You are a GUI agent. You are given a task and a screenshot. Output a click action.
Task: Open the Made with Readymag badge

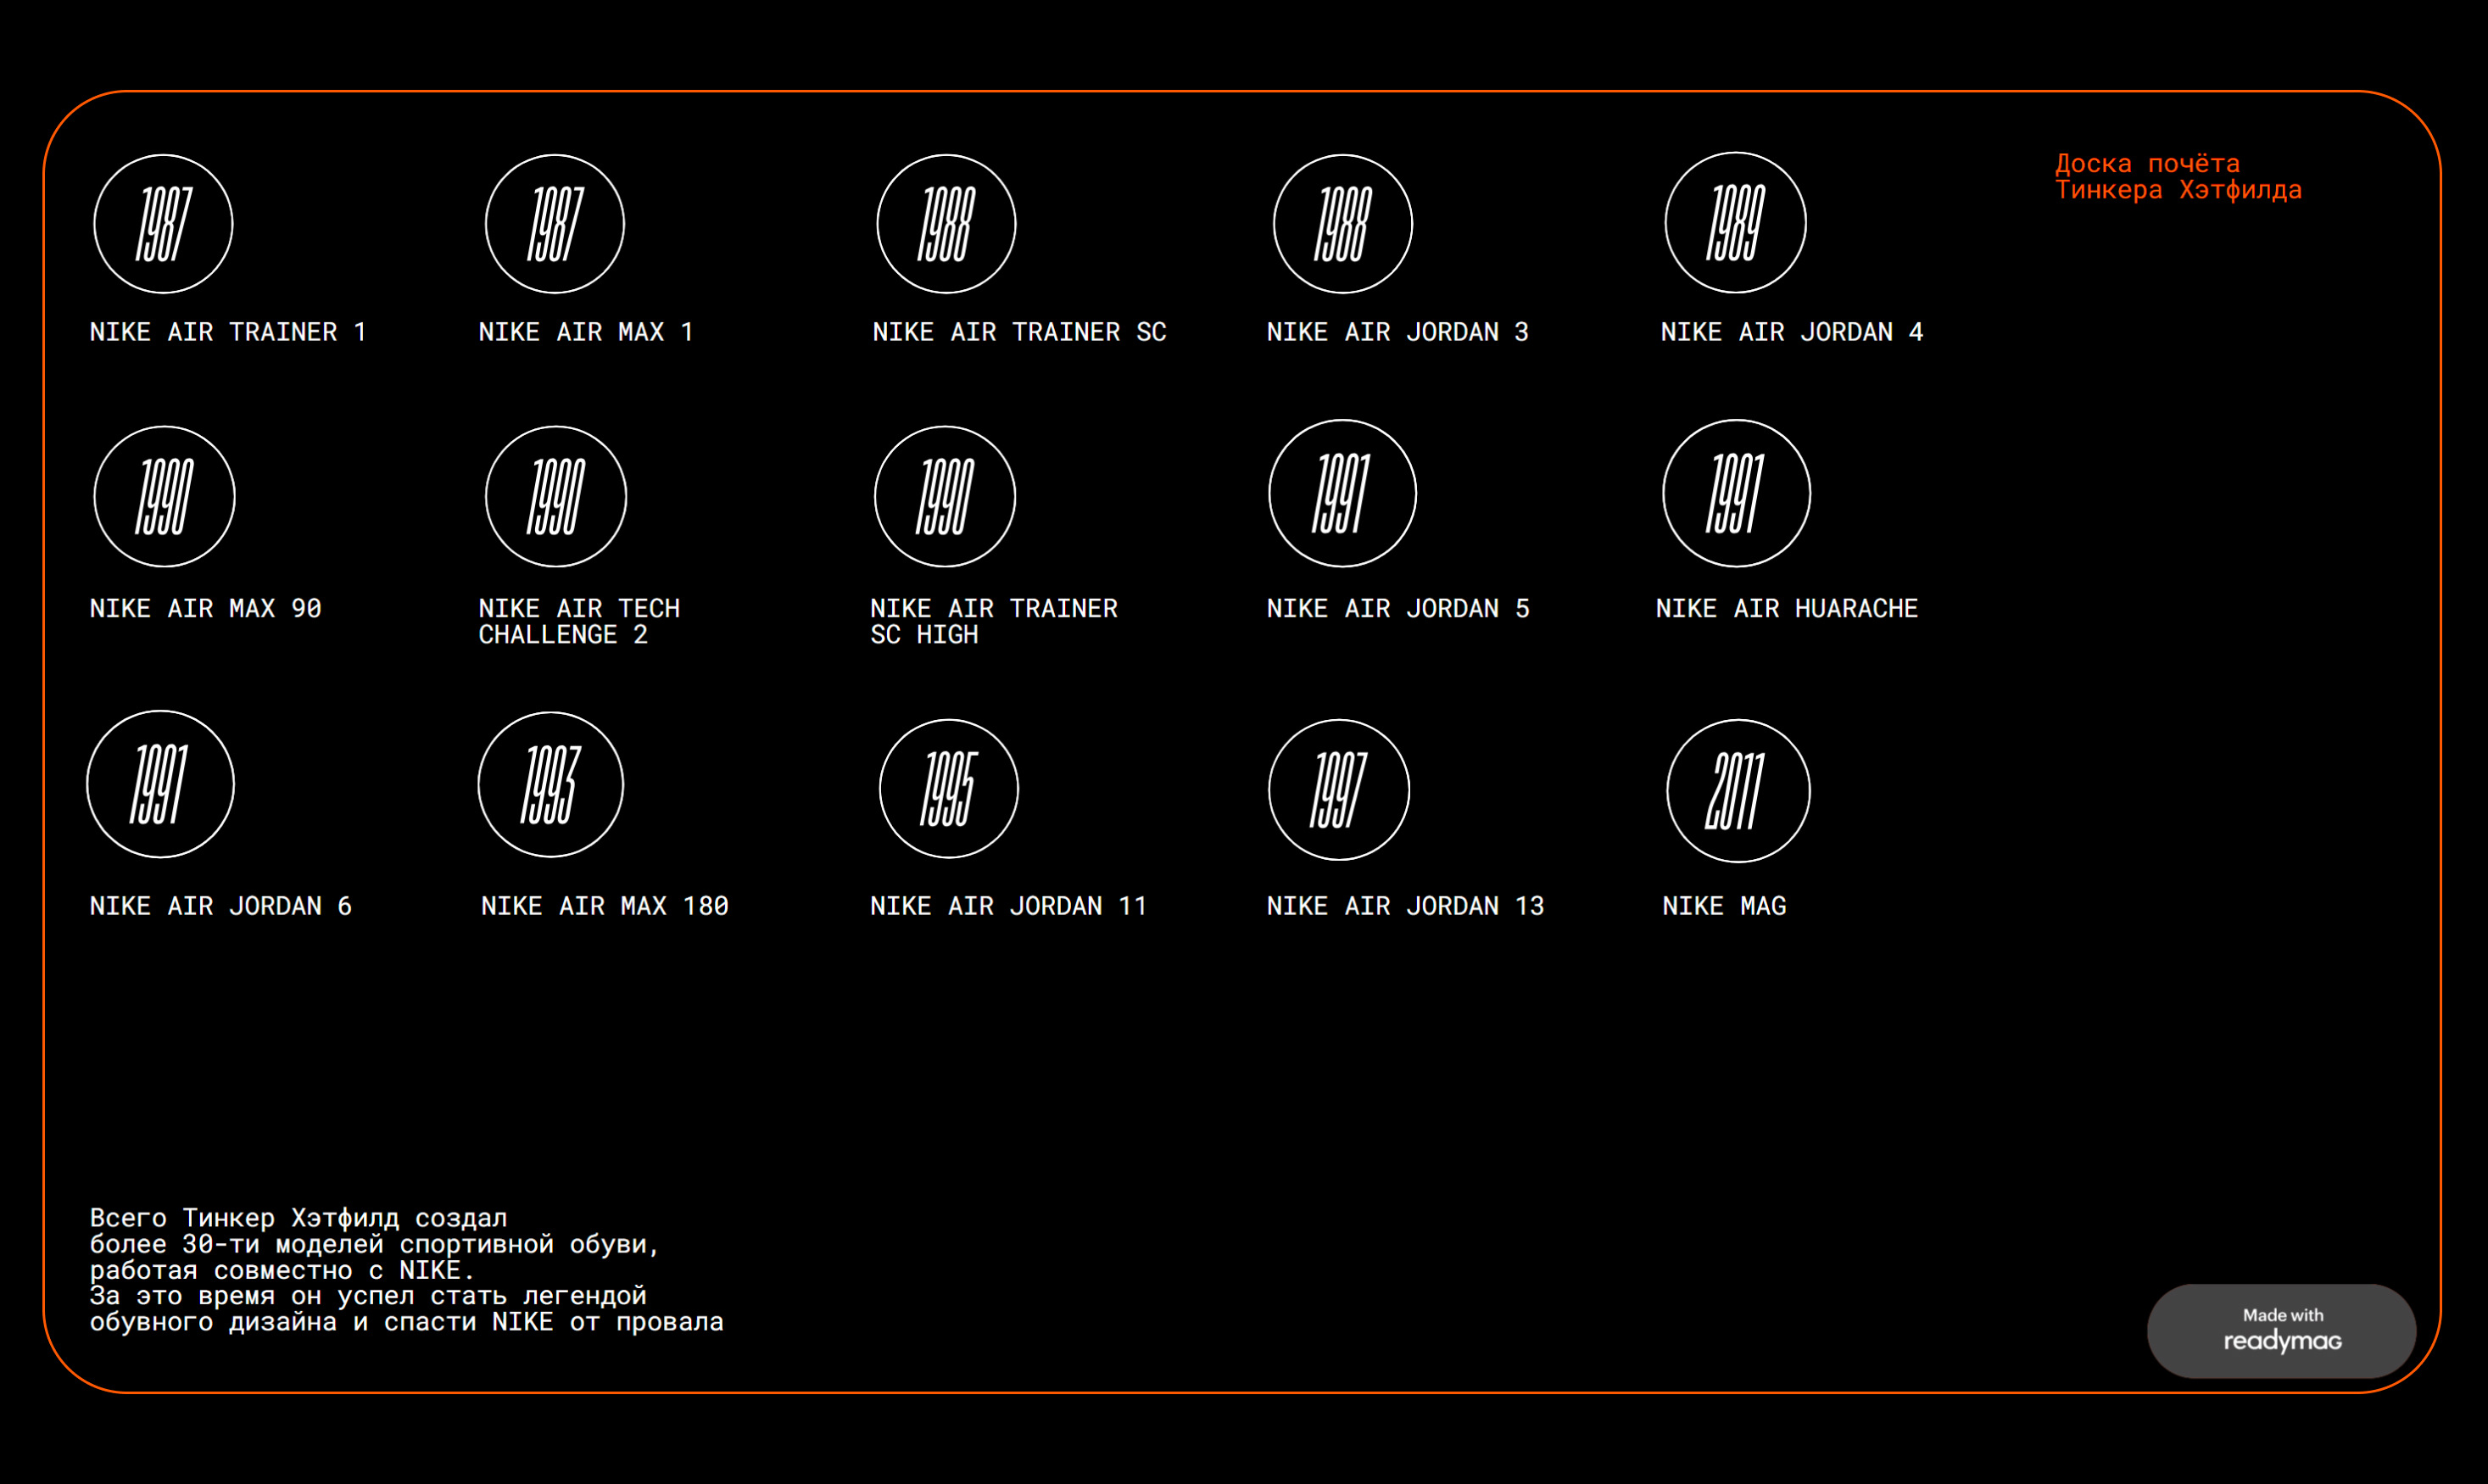[2281, 1331]
